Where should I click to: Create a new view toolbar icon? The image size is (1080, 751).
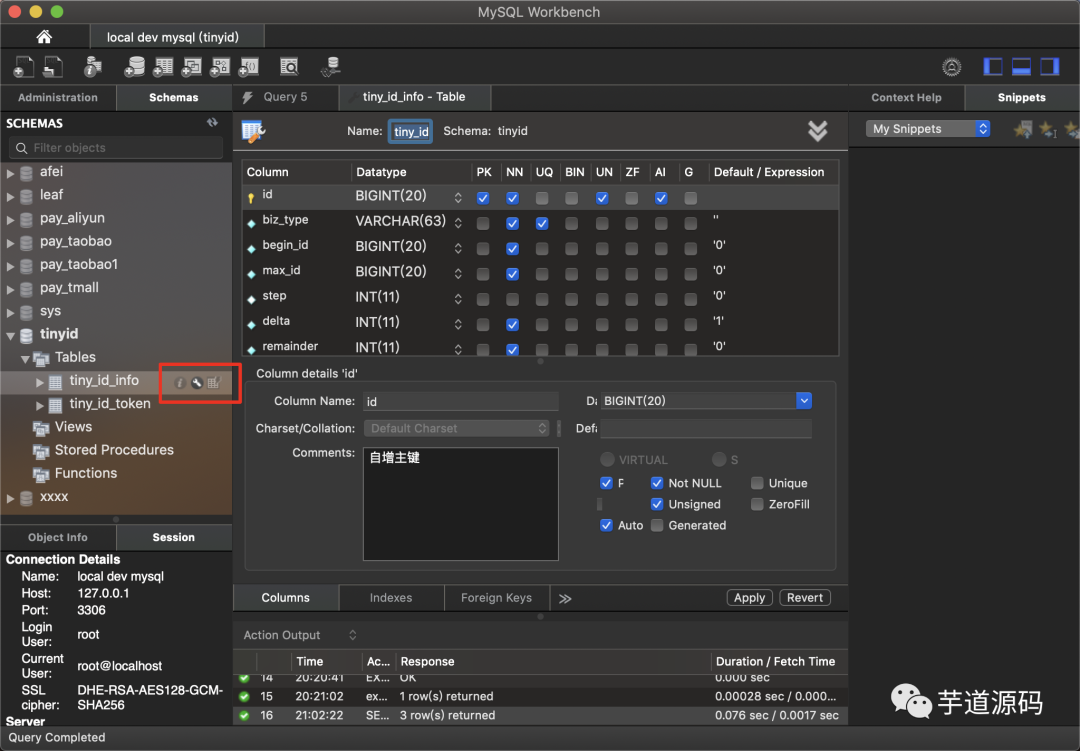(191, 67)
